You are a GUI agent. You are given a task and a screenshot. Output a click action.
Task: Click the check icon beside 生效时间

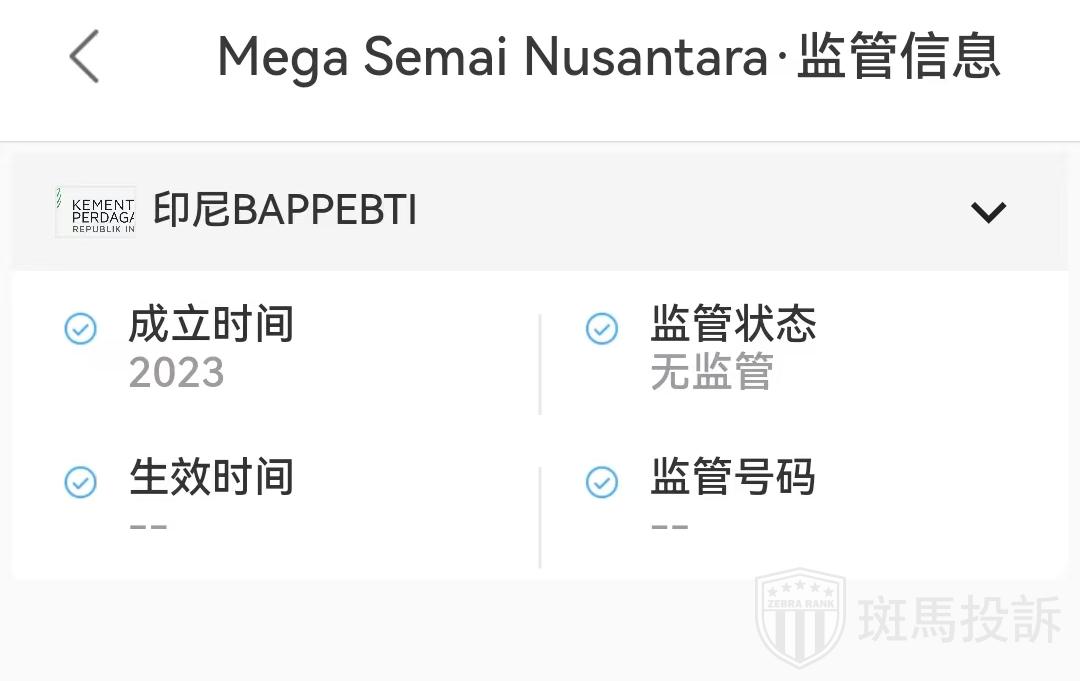81,482
